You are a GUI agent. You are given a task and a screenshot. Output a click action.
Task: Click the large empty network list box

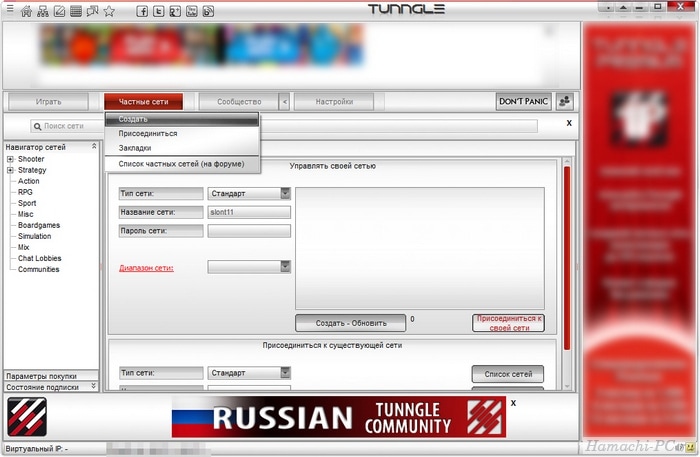click(420, 248)
